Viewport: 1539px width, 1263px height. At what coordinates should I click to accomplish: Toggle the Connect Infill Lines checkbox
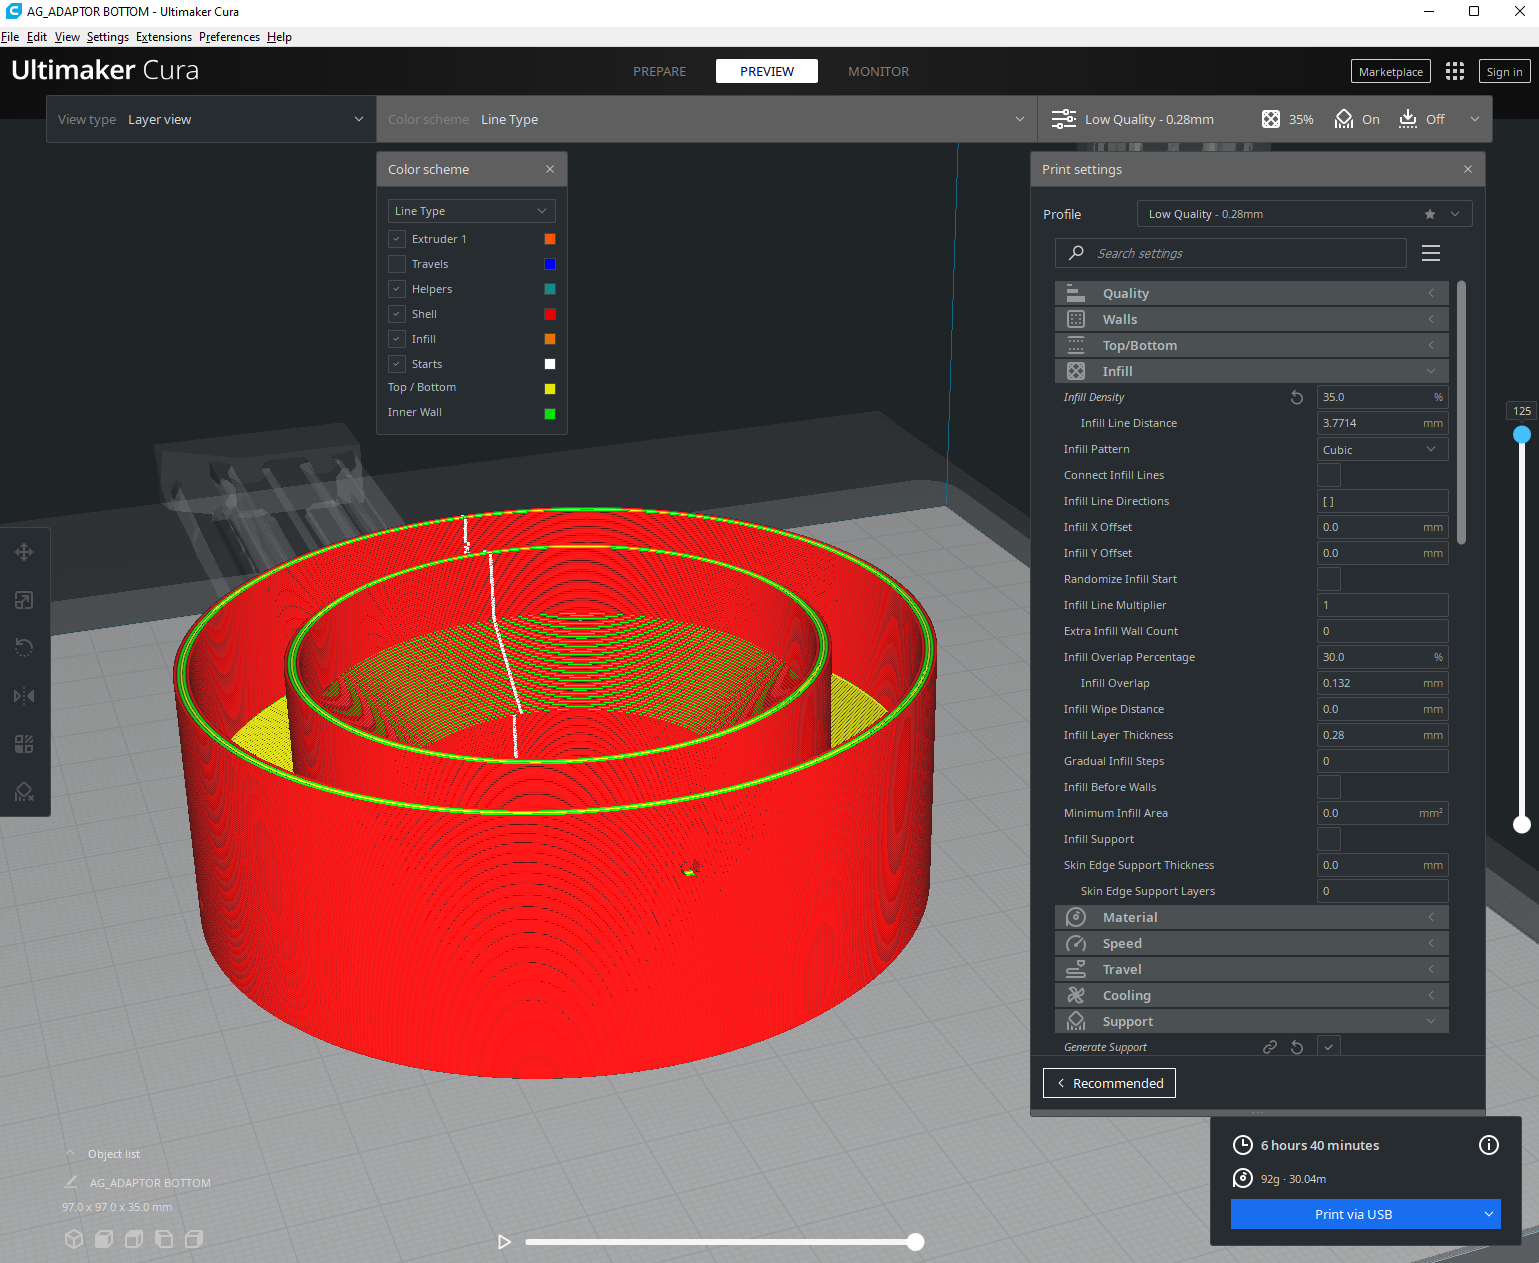point(1329,475)
